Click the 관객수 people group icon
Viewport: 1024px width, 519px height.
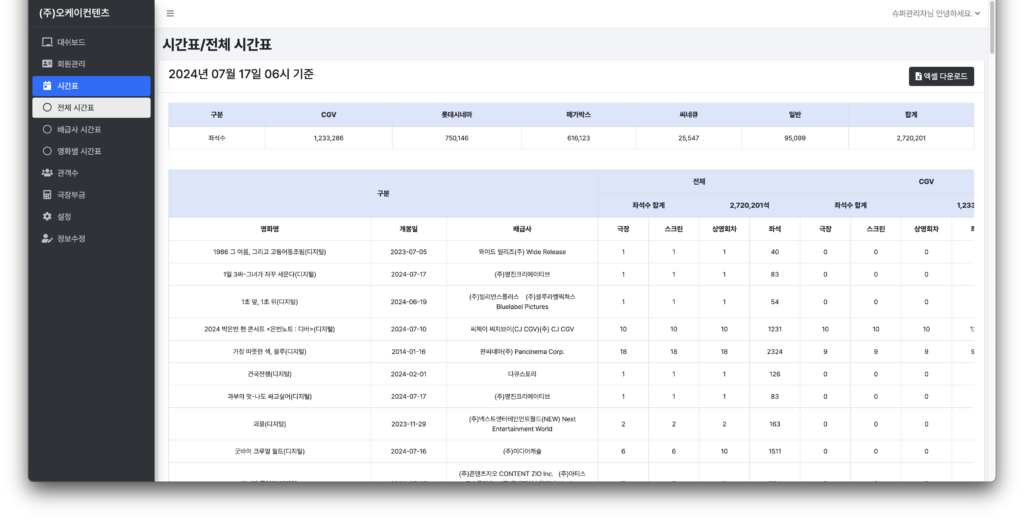[47, 173]
